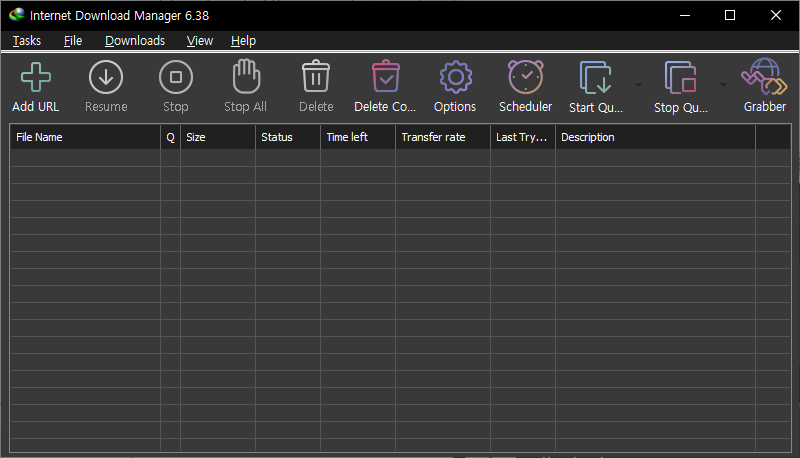Open the File menu
Screen dimensions: 800x458
click(73, 41)
